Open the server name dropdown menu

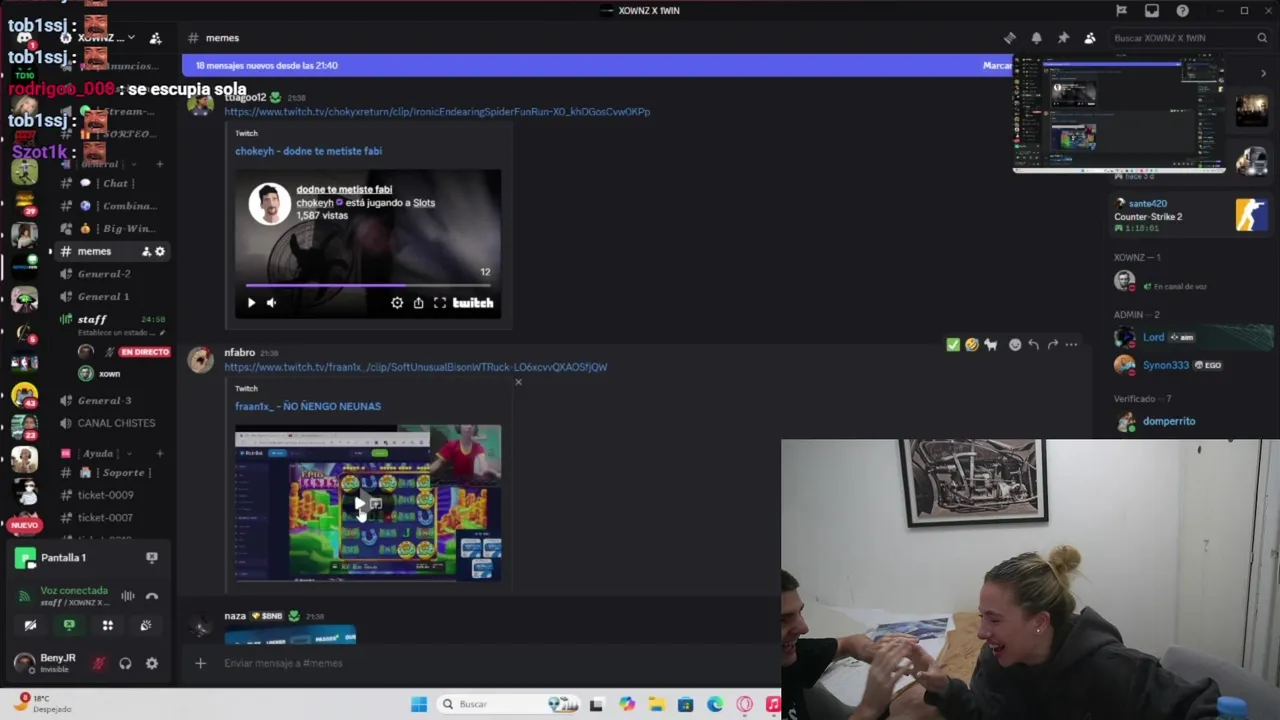[x=106, y=38]
